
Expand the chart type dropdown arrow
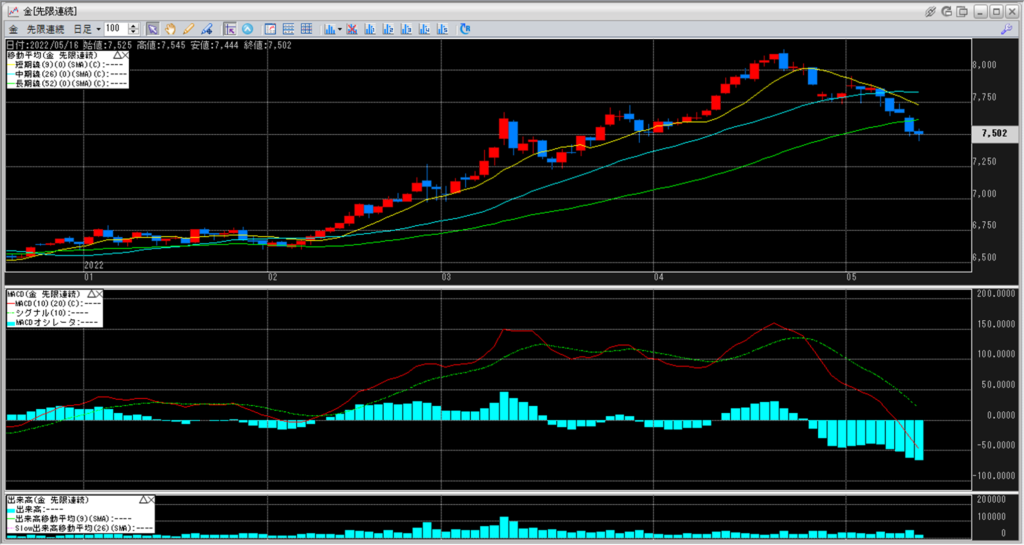pos(341,28)
